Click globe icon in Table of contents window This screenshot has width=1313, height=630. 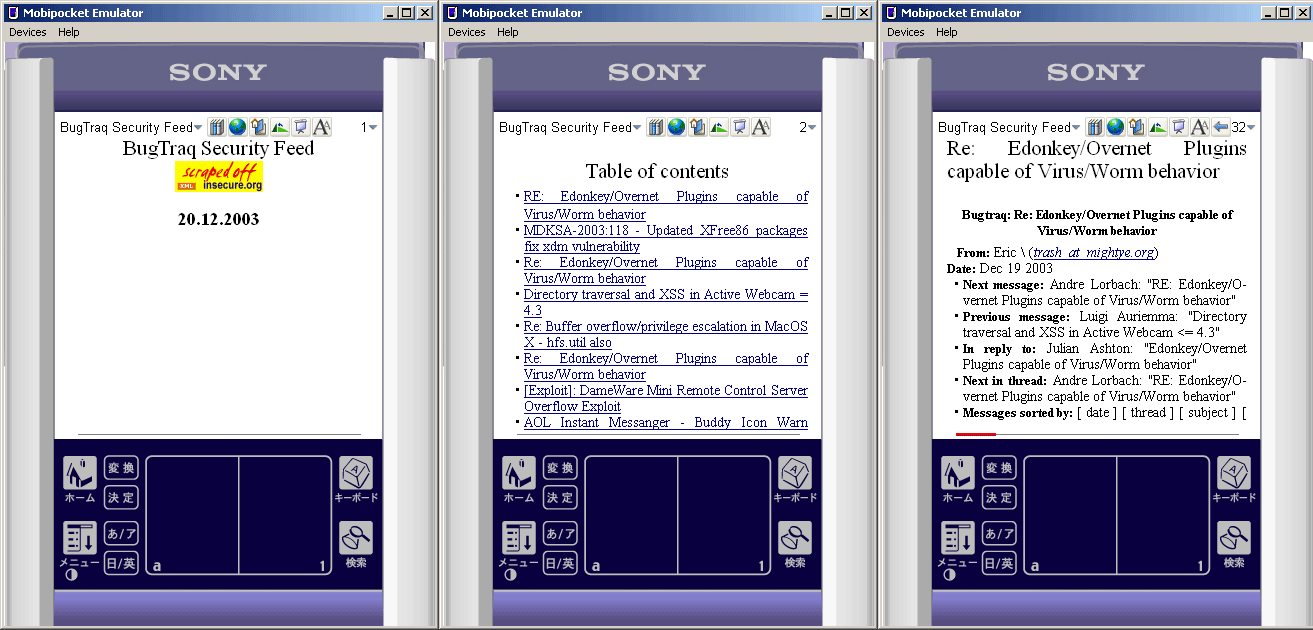point(676,127)
